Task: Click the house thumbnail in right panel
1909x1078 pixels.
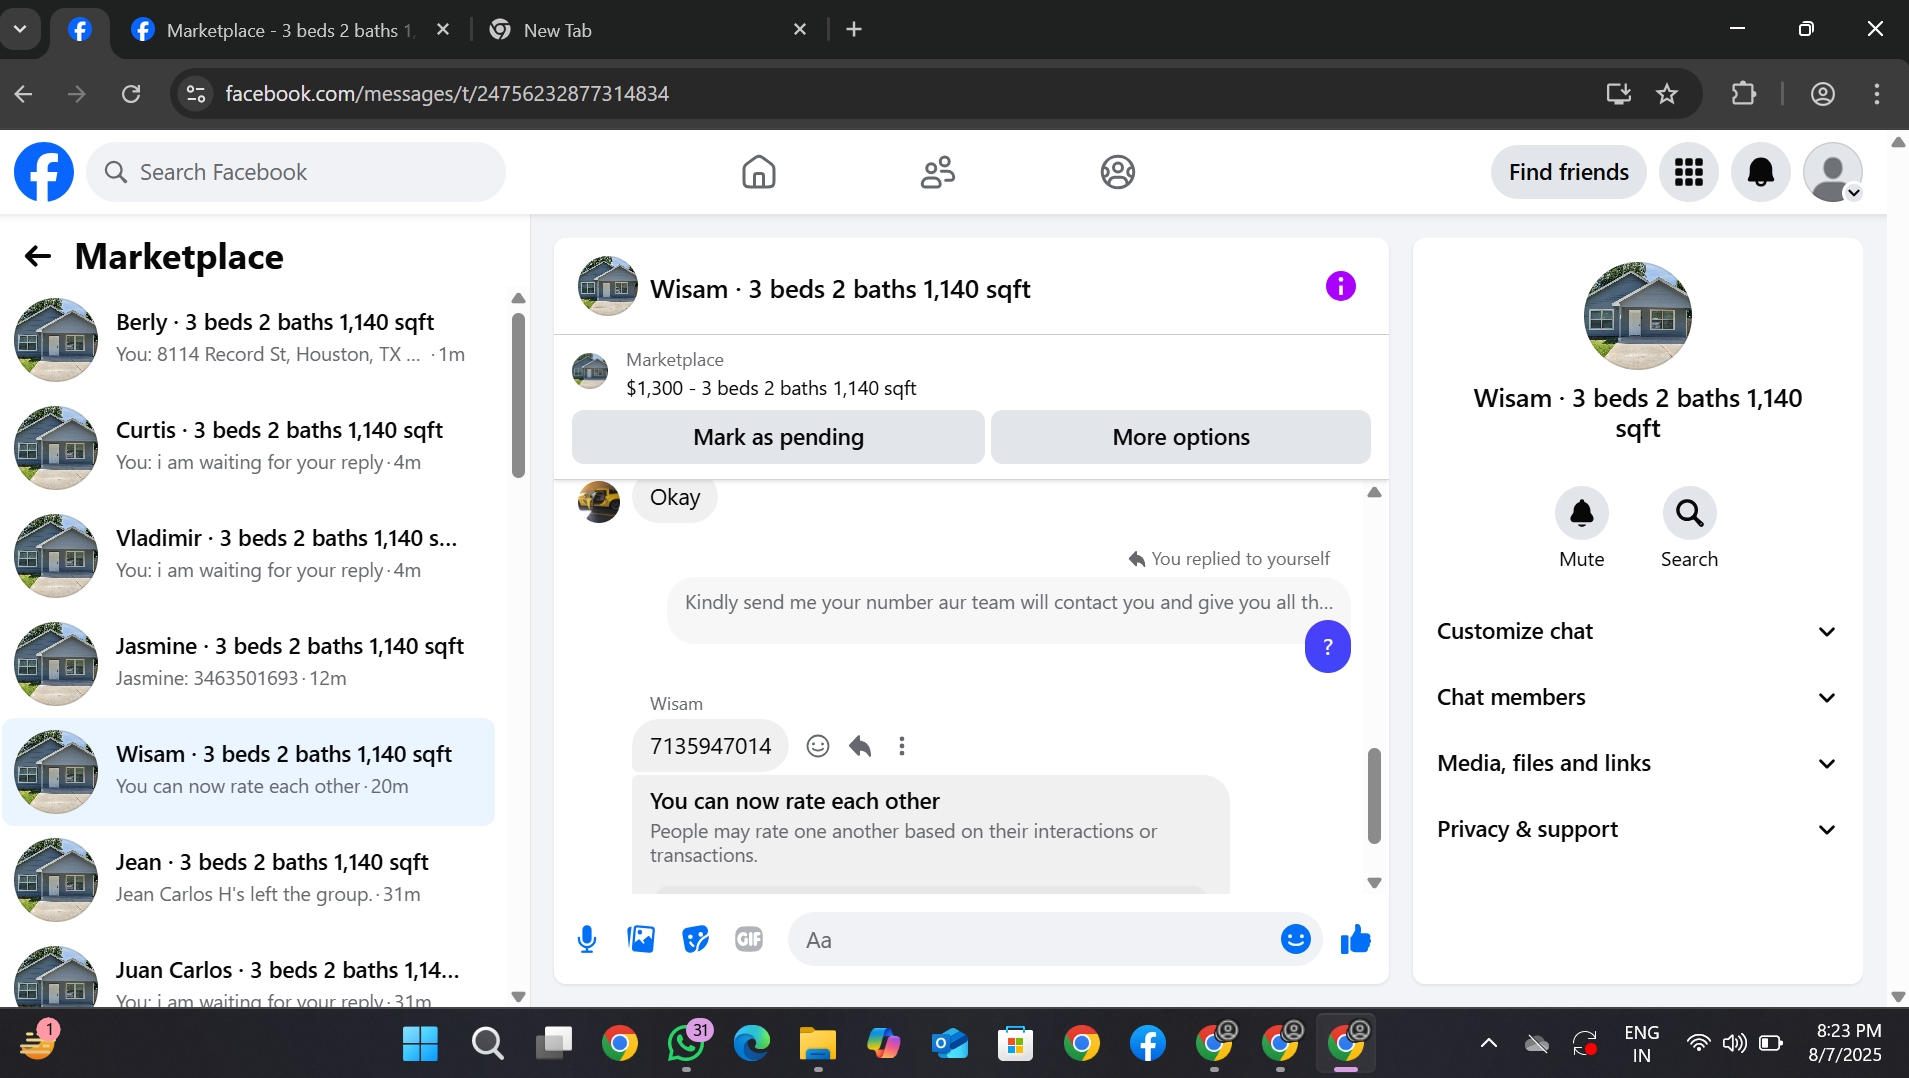Action: pyautogui.click(x=1638, y=316)
